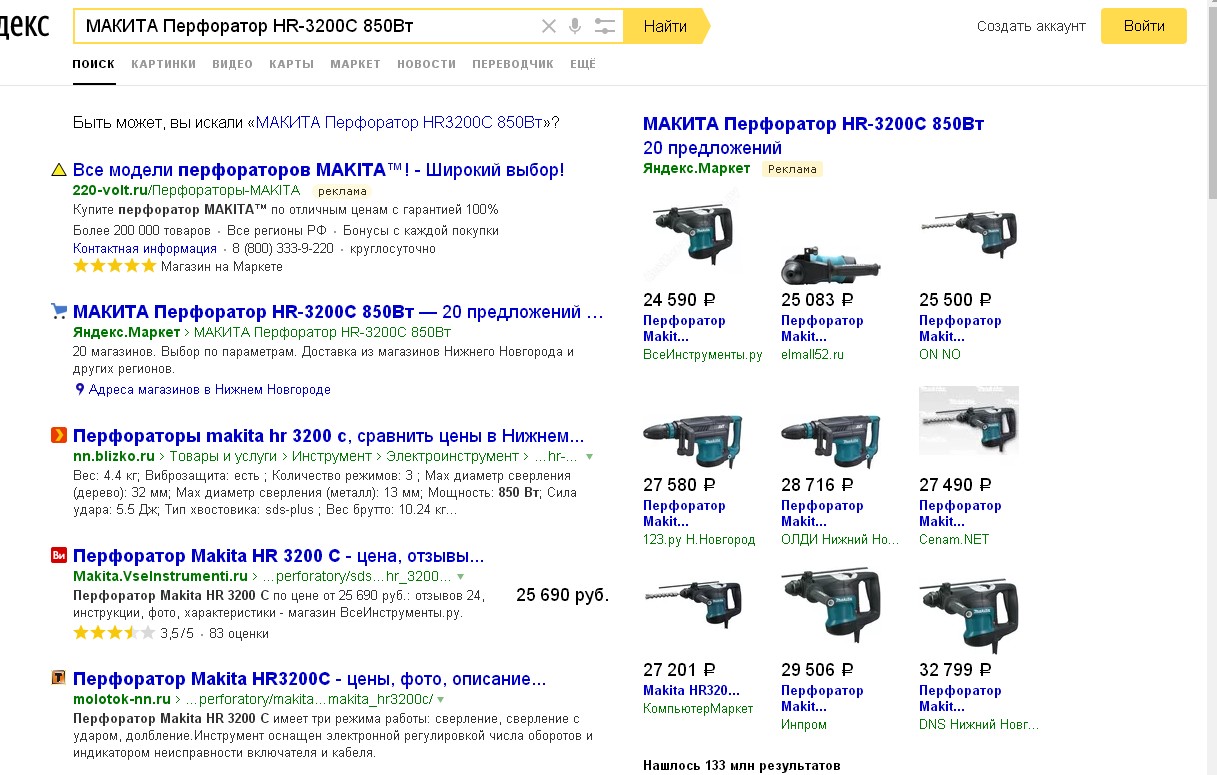Open Адреса магазинов в Нижнем Новгороде link
This screenshot has height=775, width=1217.
[x=209, y=389]
